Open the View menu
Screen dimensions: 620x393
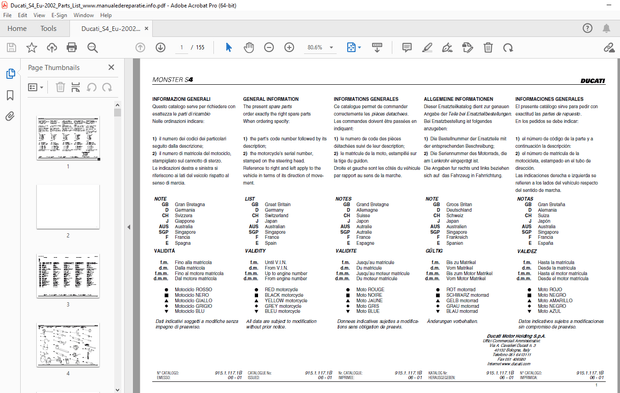[x=39, y=15]
